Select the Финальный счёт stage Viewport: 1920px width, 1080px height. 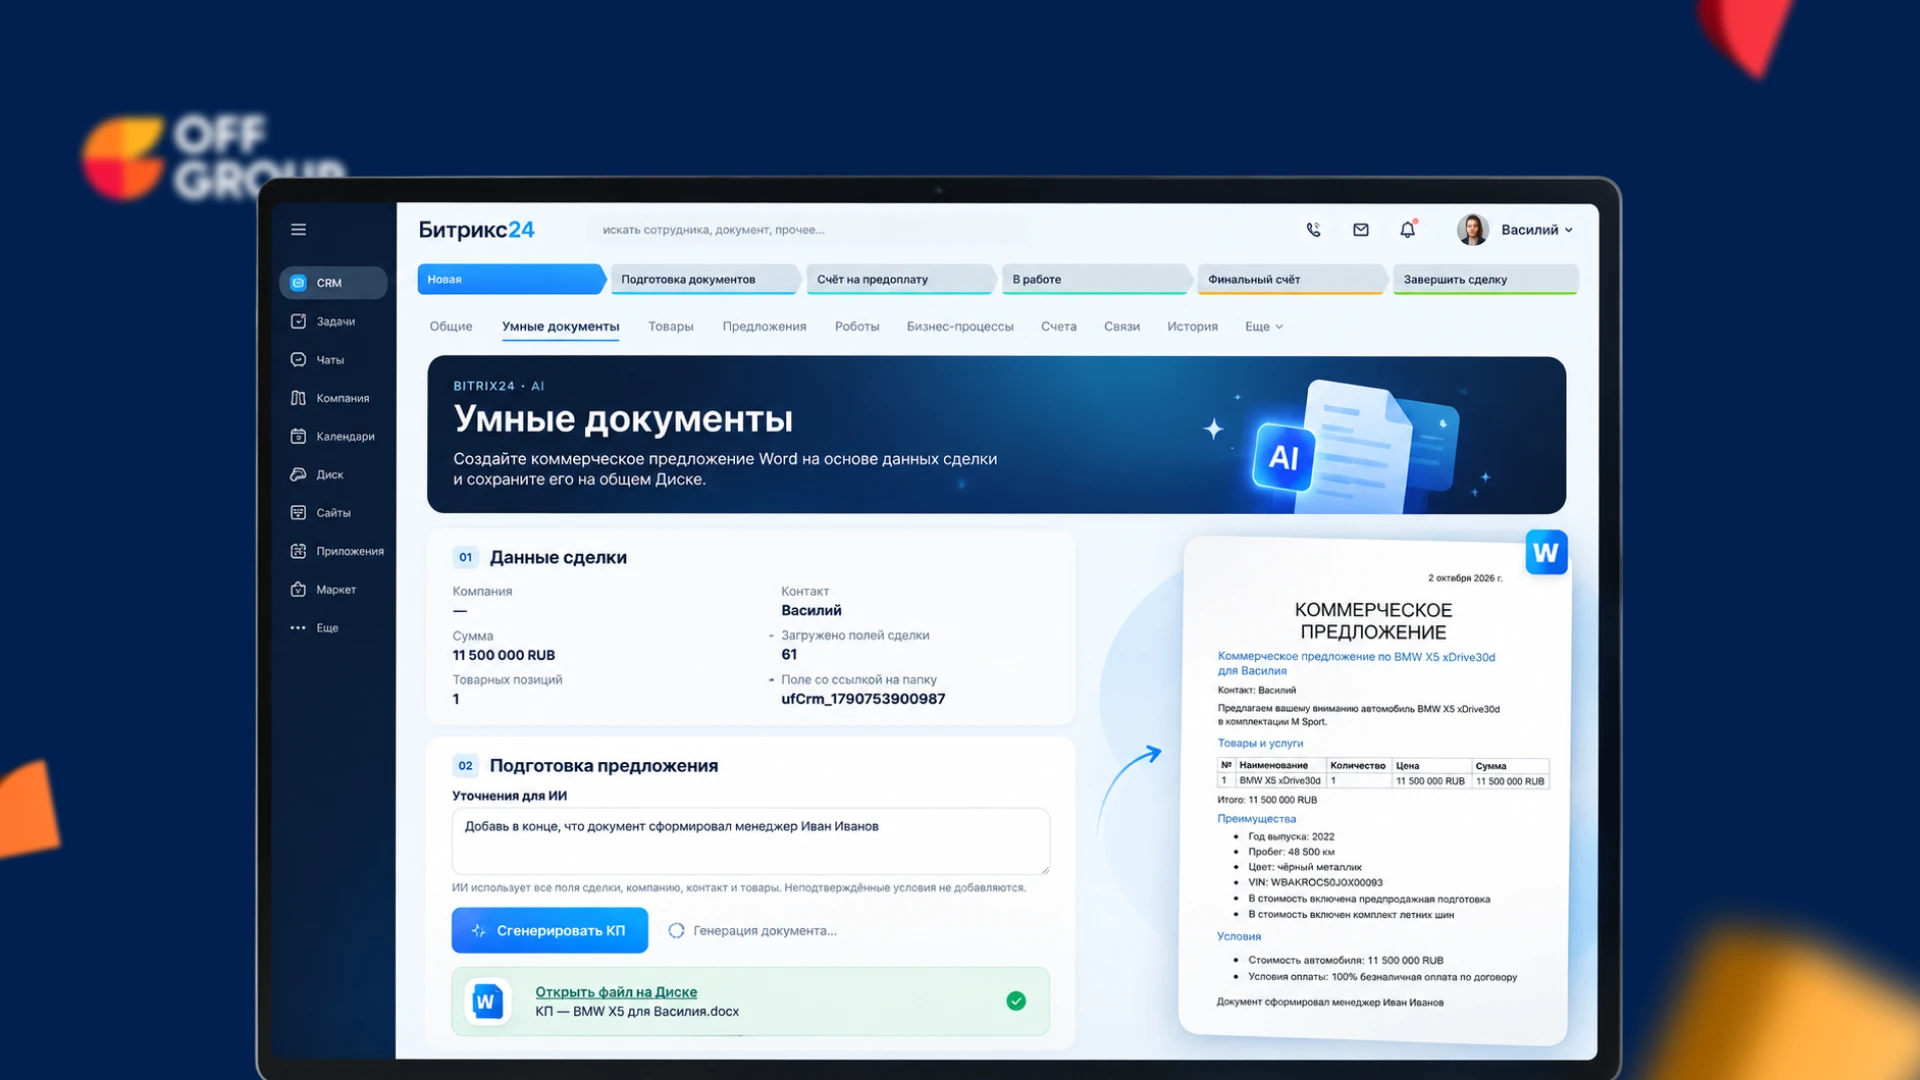coord(1292,279)
